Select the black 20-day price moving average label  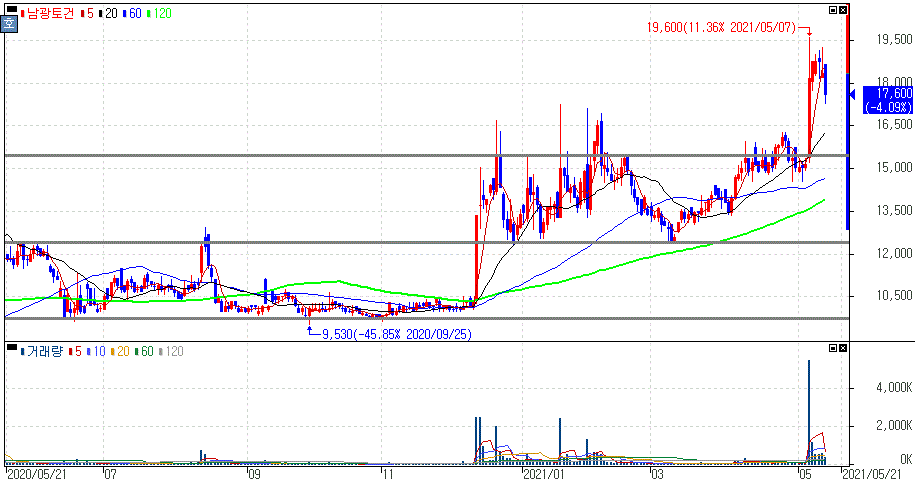(x=109, y=13)
